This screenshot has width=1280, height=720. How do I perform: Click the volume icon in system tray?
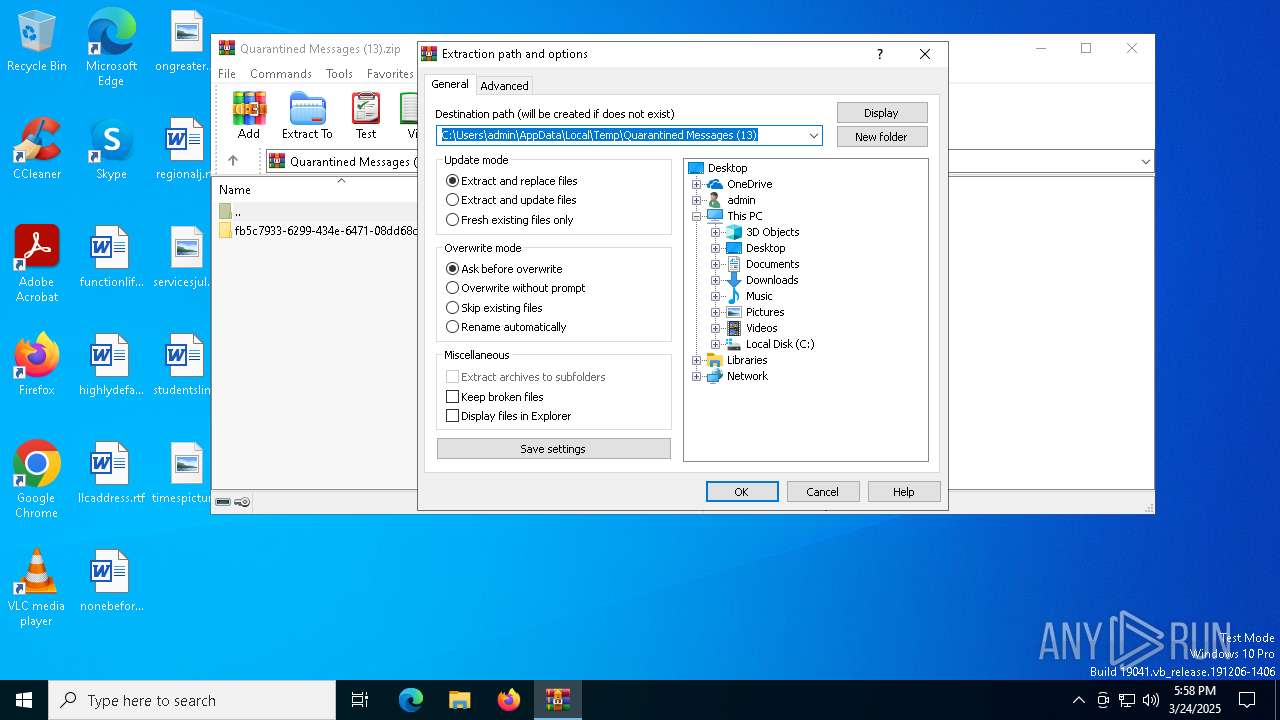point(1150,700)
